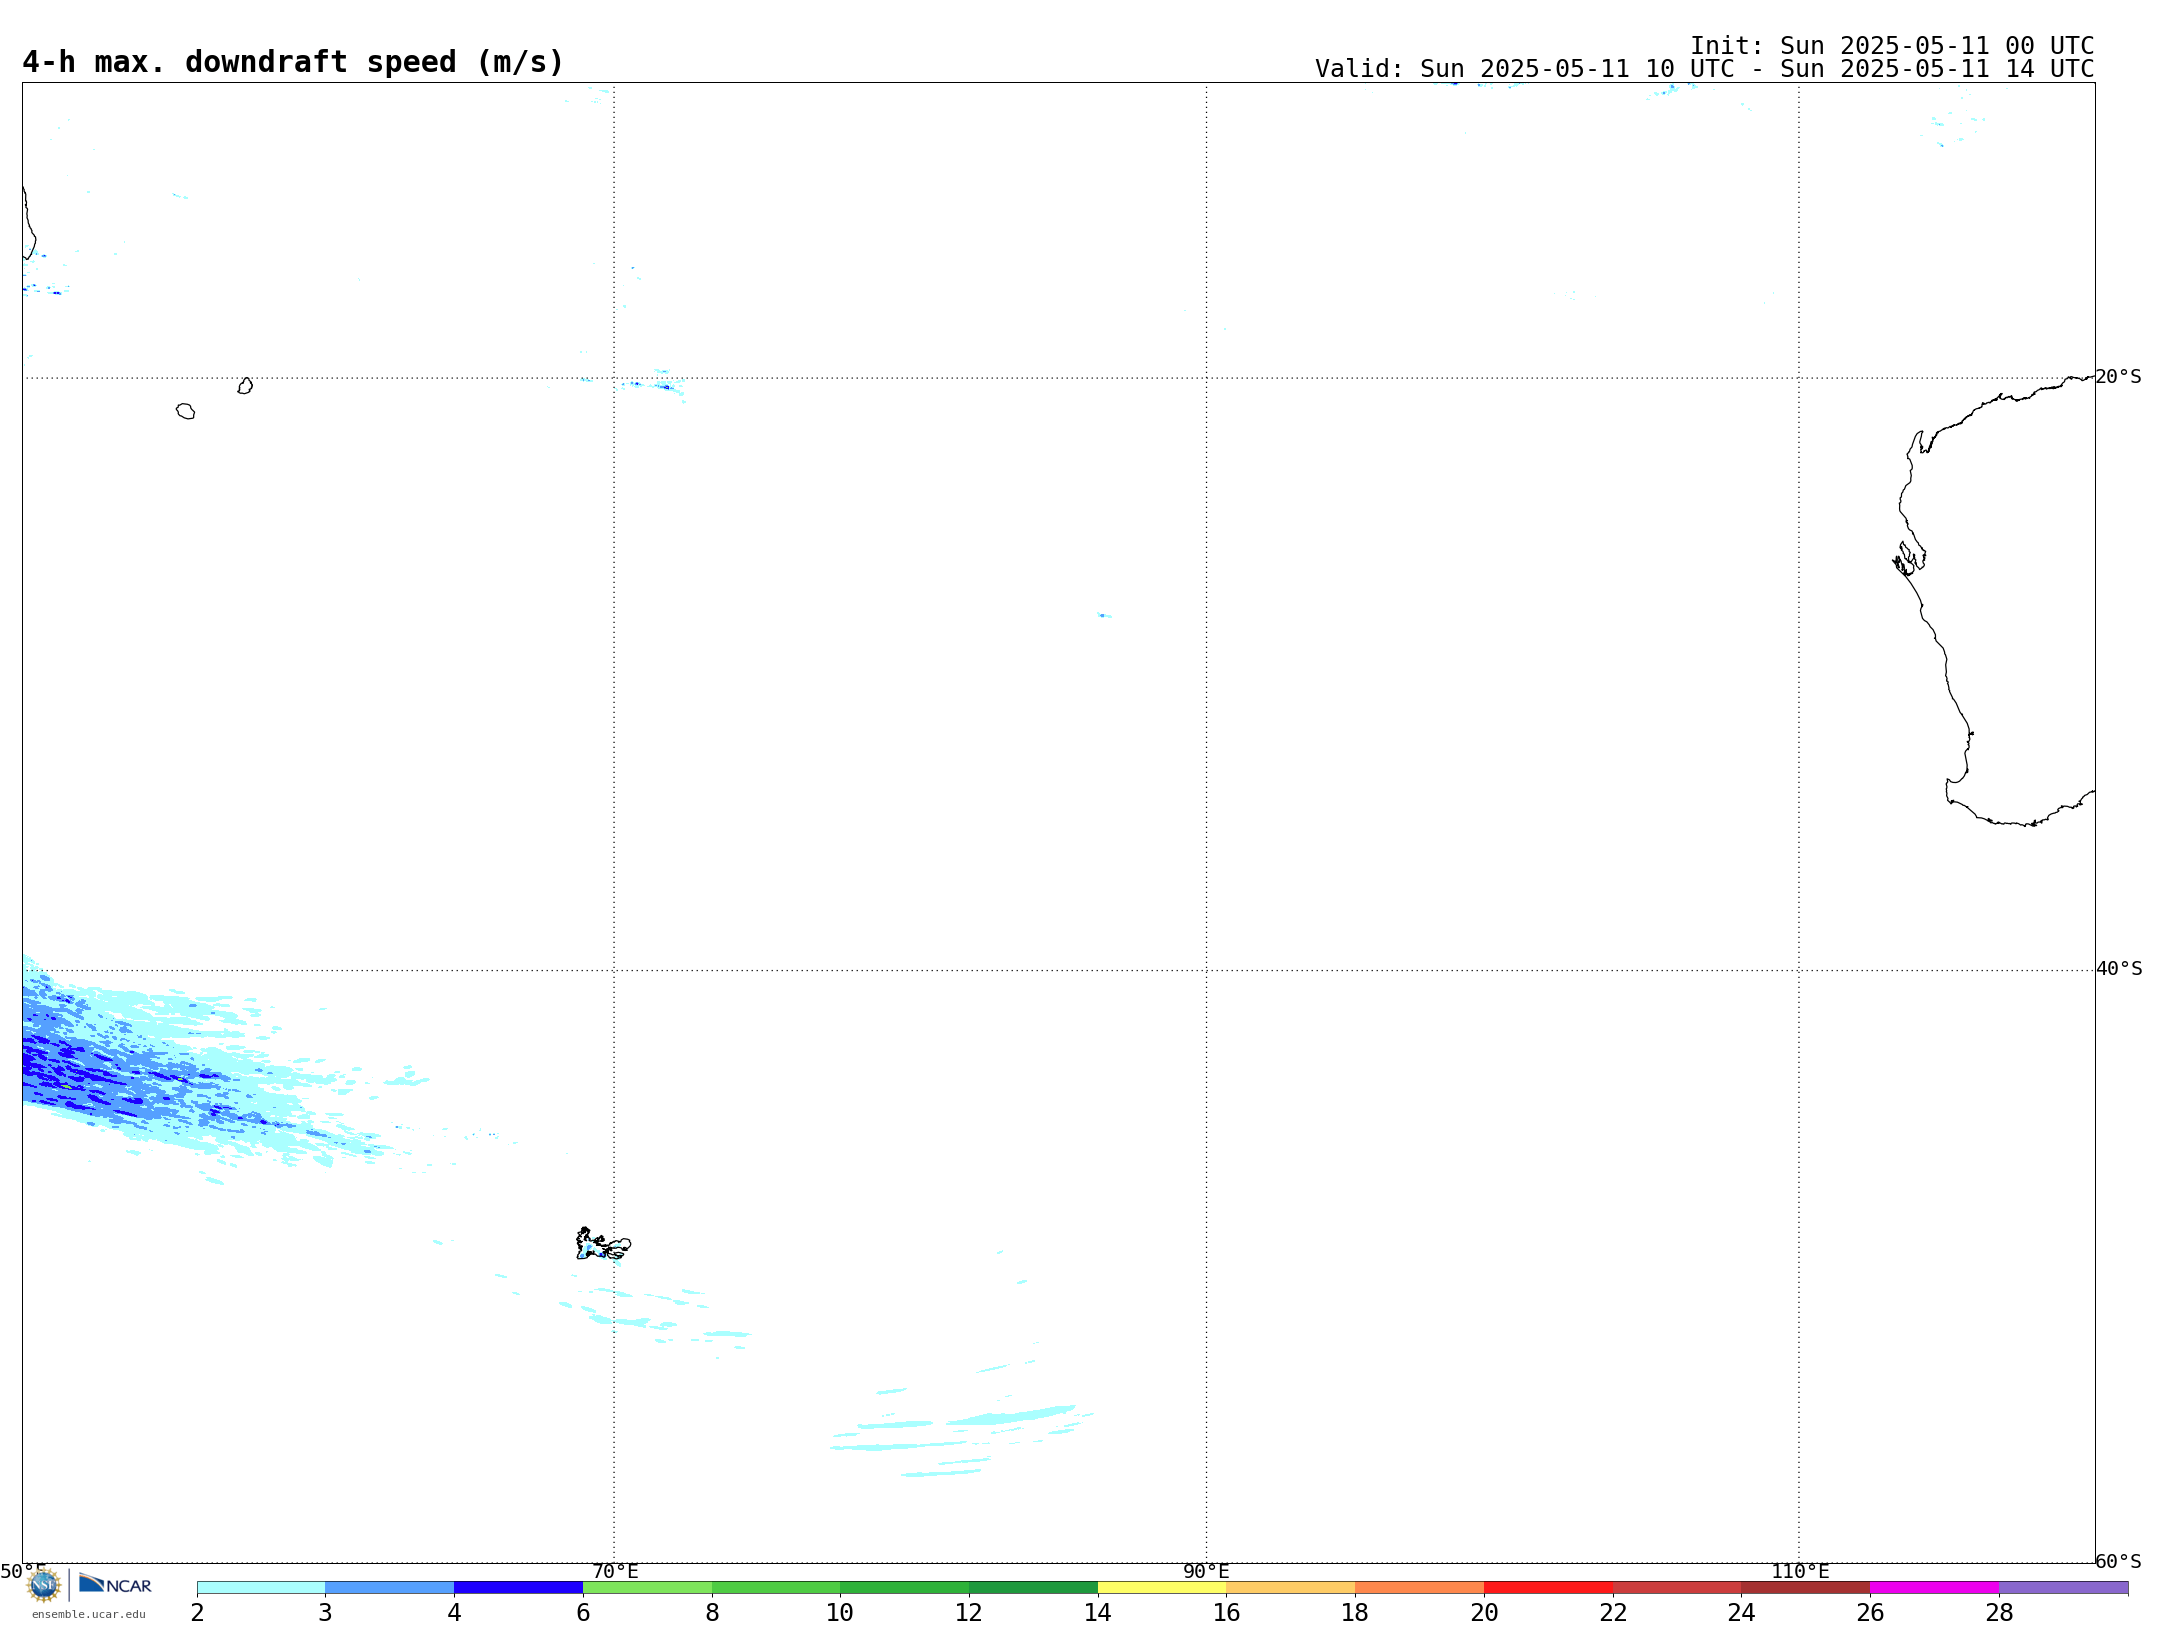
Task: Click the 'Init: Sun 2025-05-11 00 UTC' text
Action: (1892, 46)
